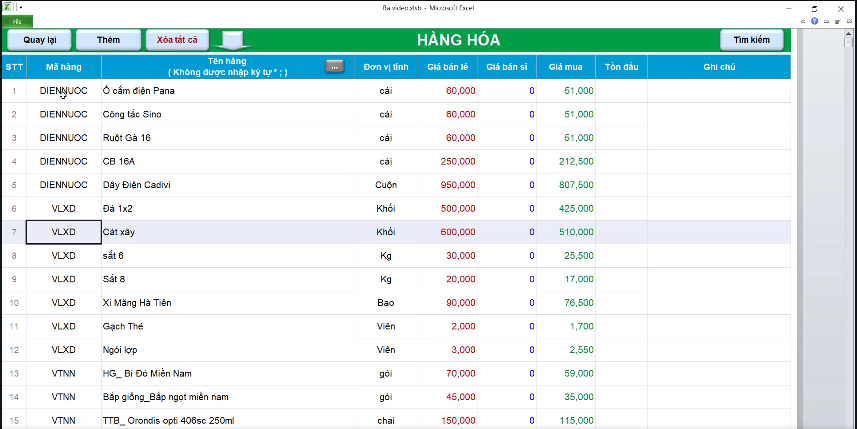The image size is (857, 429).
Task: Open the green File tab
Action: (x=16, y=22)
